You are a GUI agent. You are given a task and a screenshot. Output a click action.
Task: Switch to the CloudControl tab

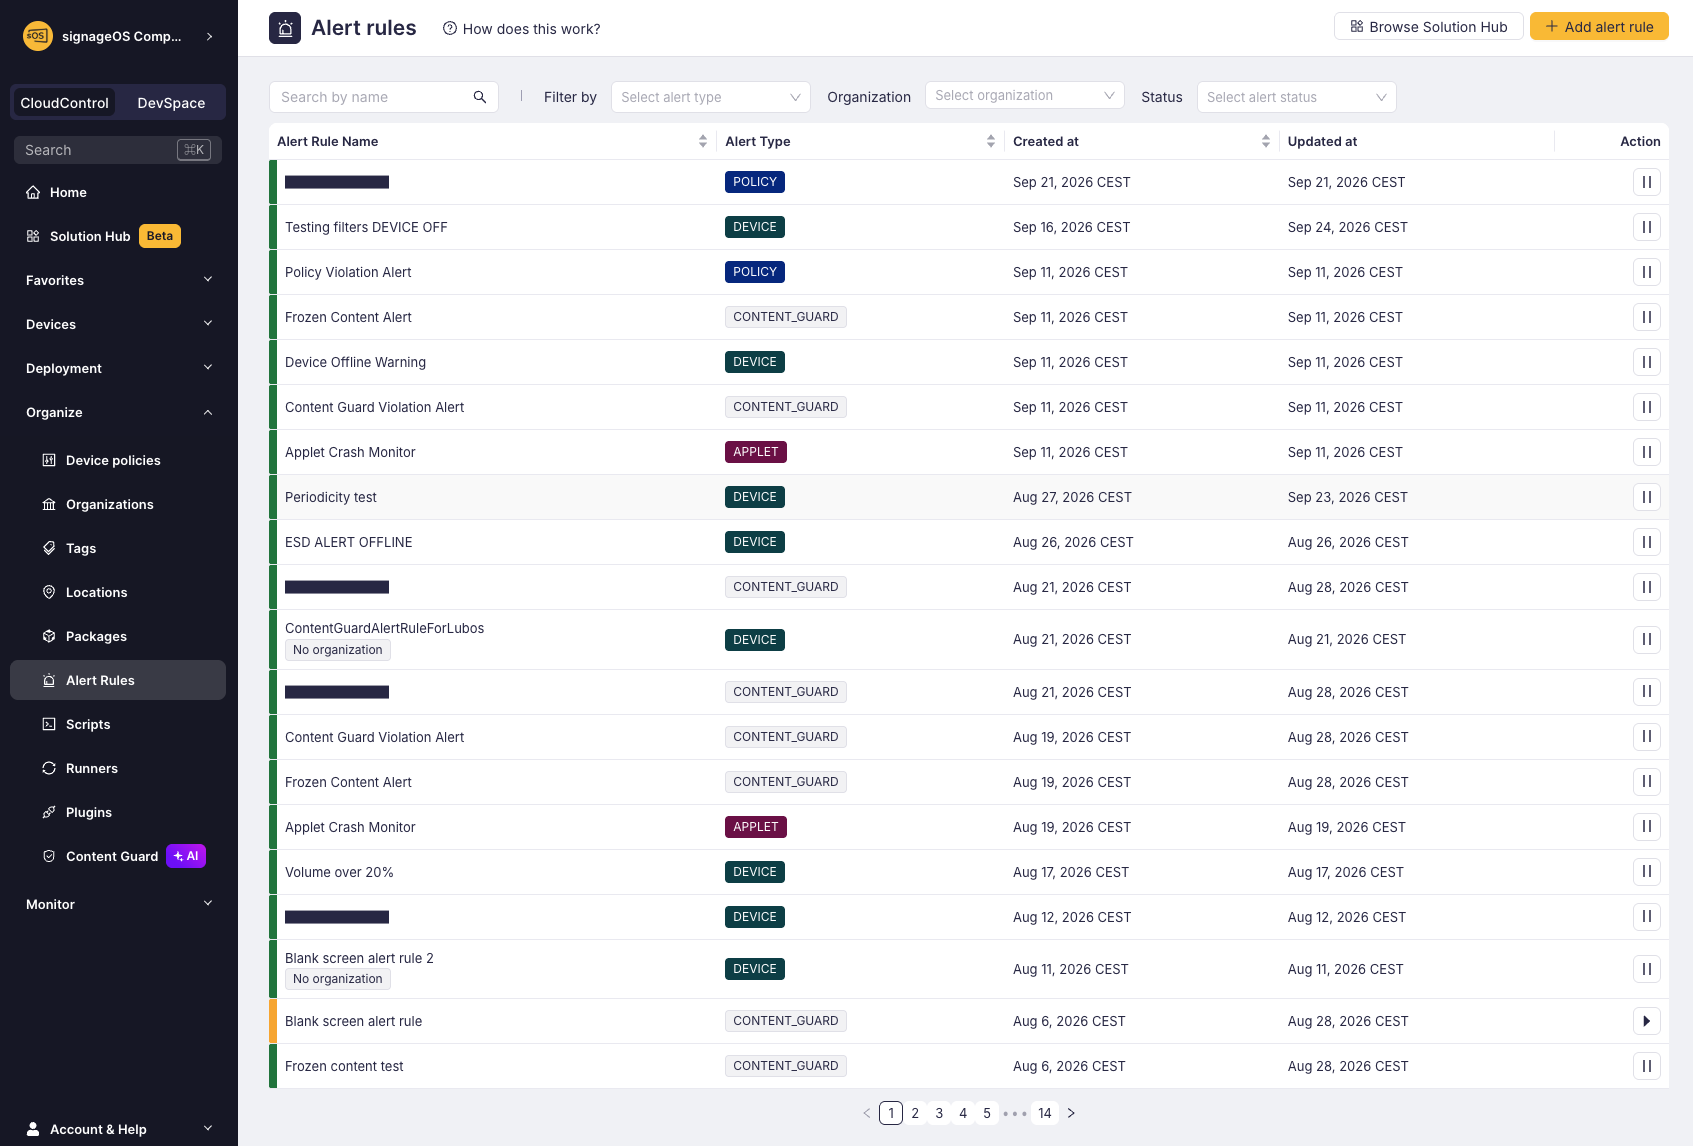point(64,103)
